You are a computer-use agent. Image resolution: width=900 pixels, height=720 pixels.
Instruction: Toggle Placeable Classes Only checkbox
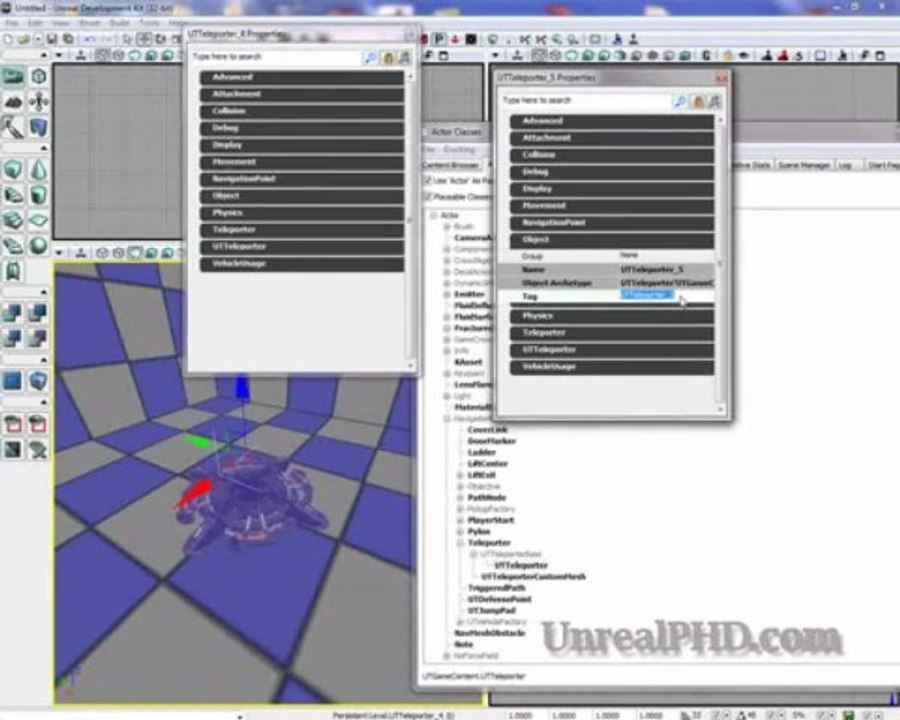coord(428,197)
